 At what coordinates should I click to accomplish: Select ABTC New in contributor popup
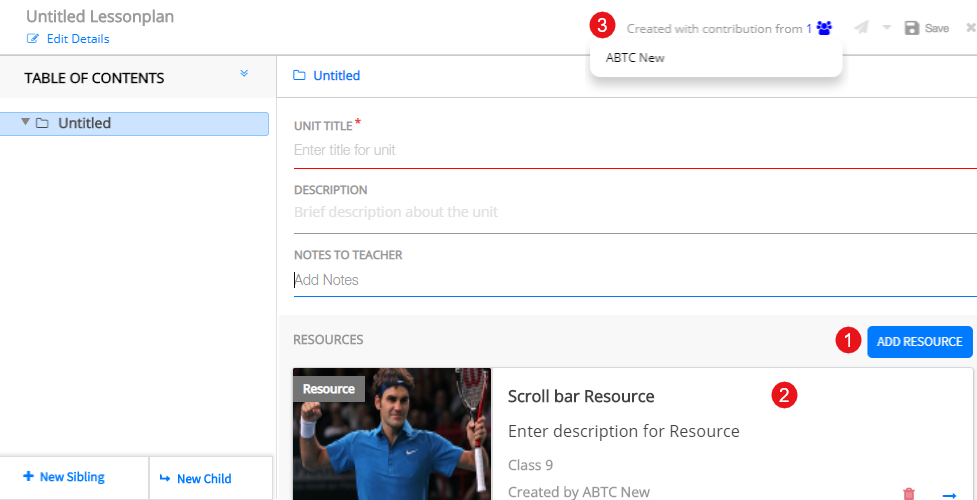635,58
